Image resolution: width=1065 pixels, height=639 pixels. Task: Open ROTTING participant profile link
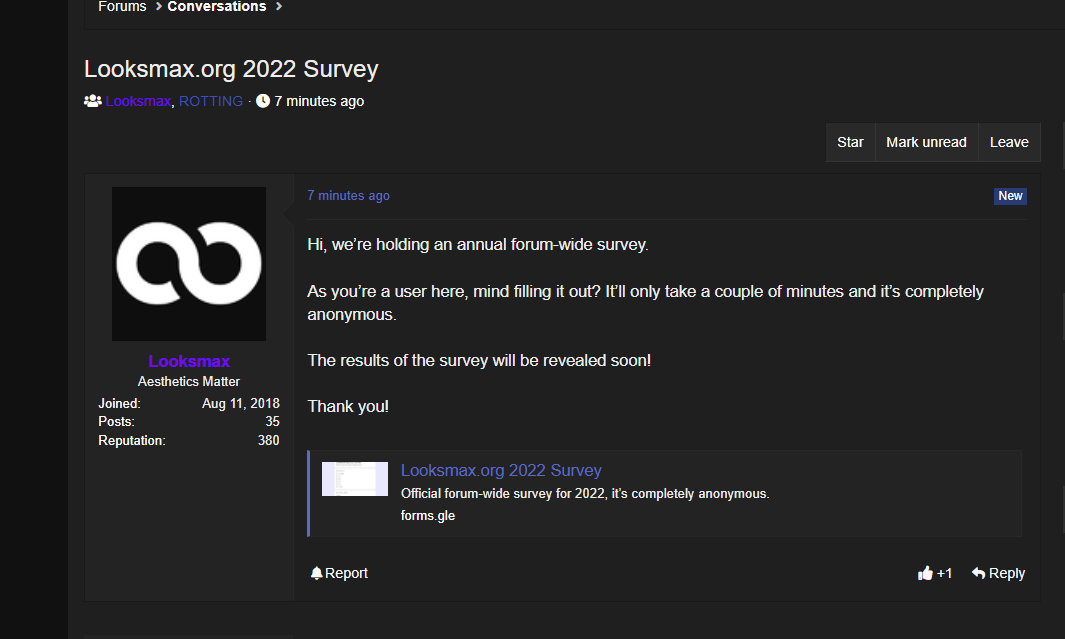pos(211,101)
